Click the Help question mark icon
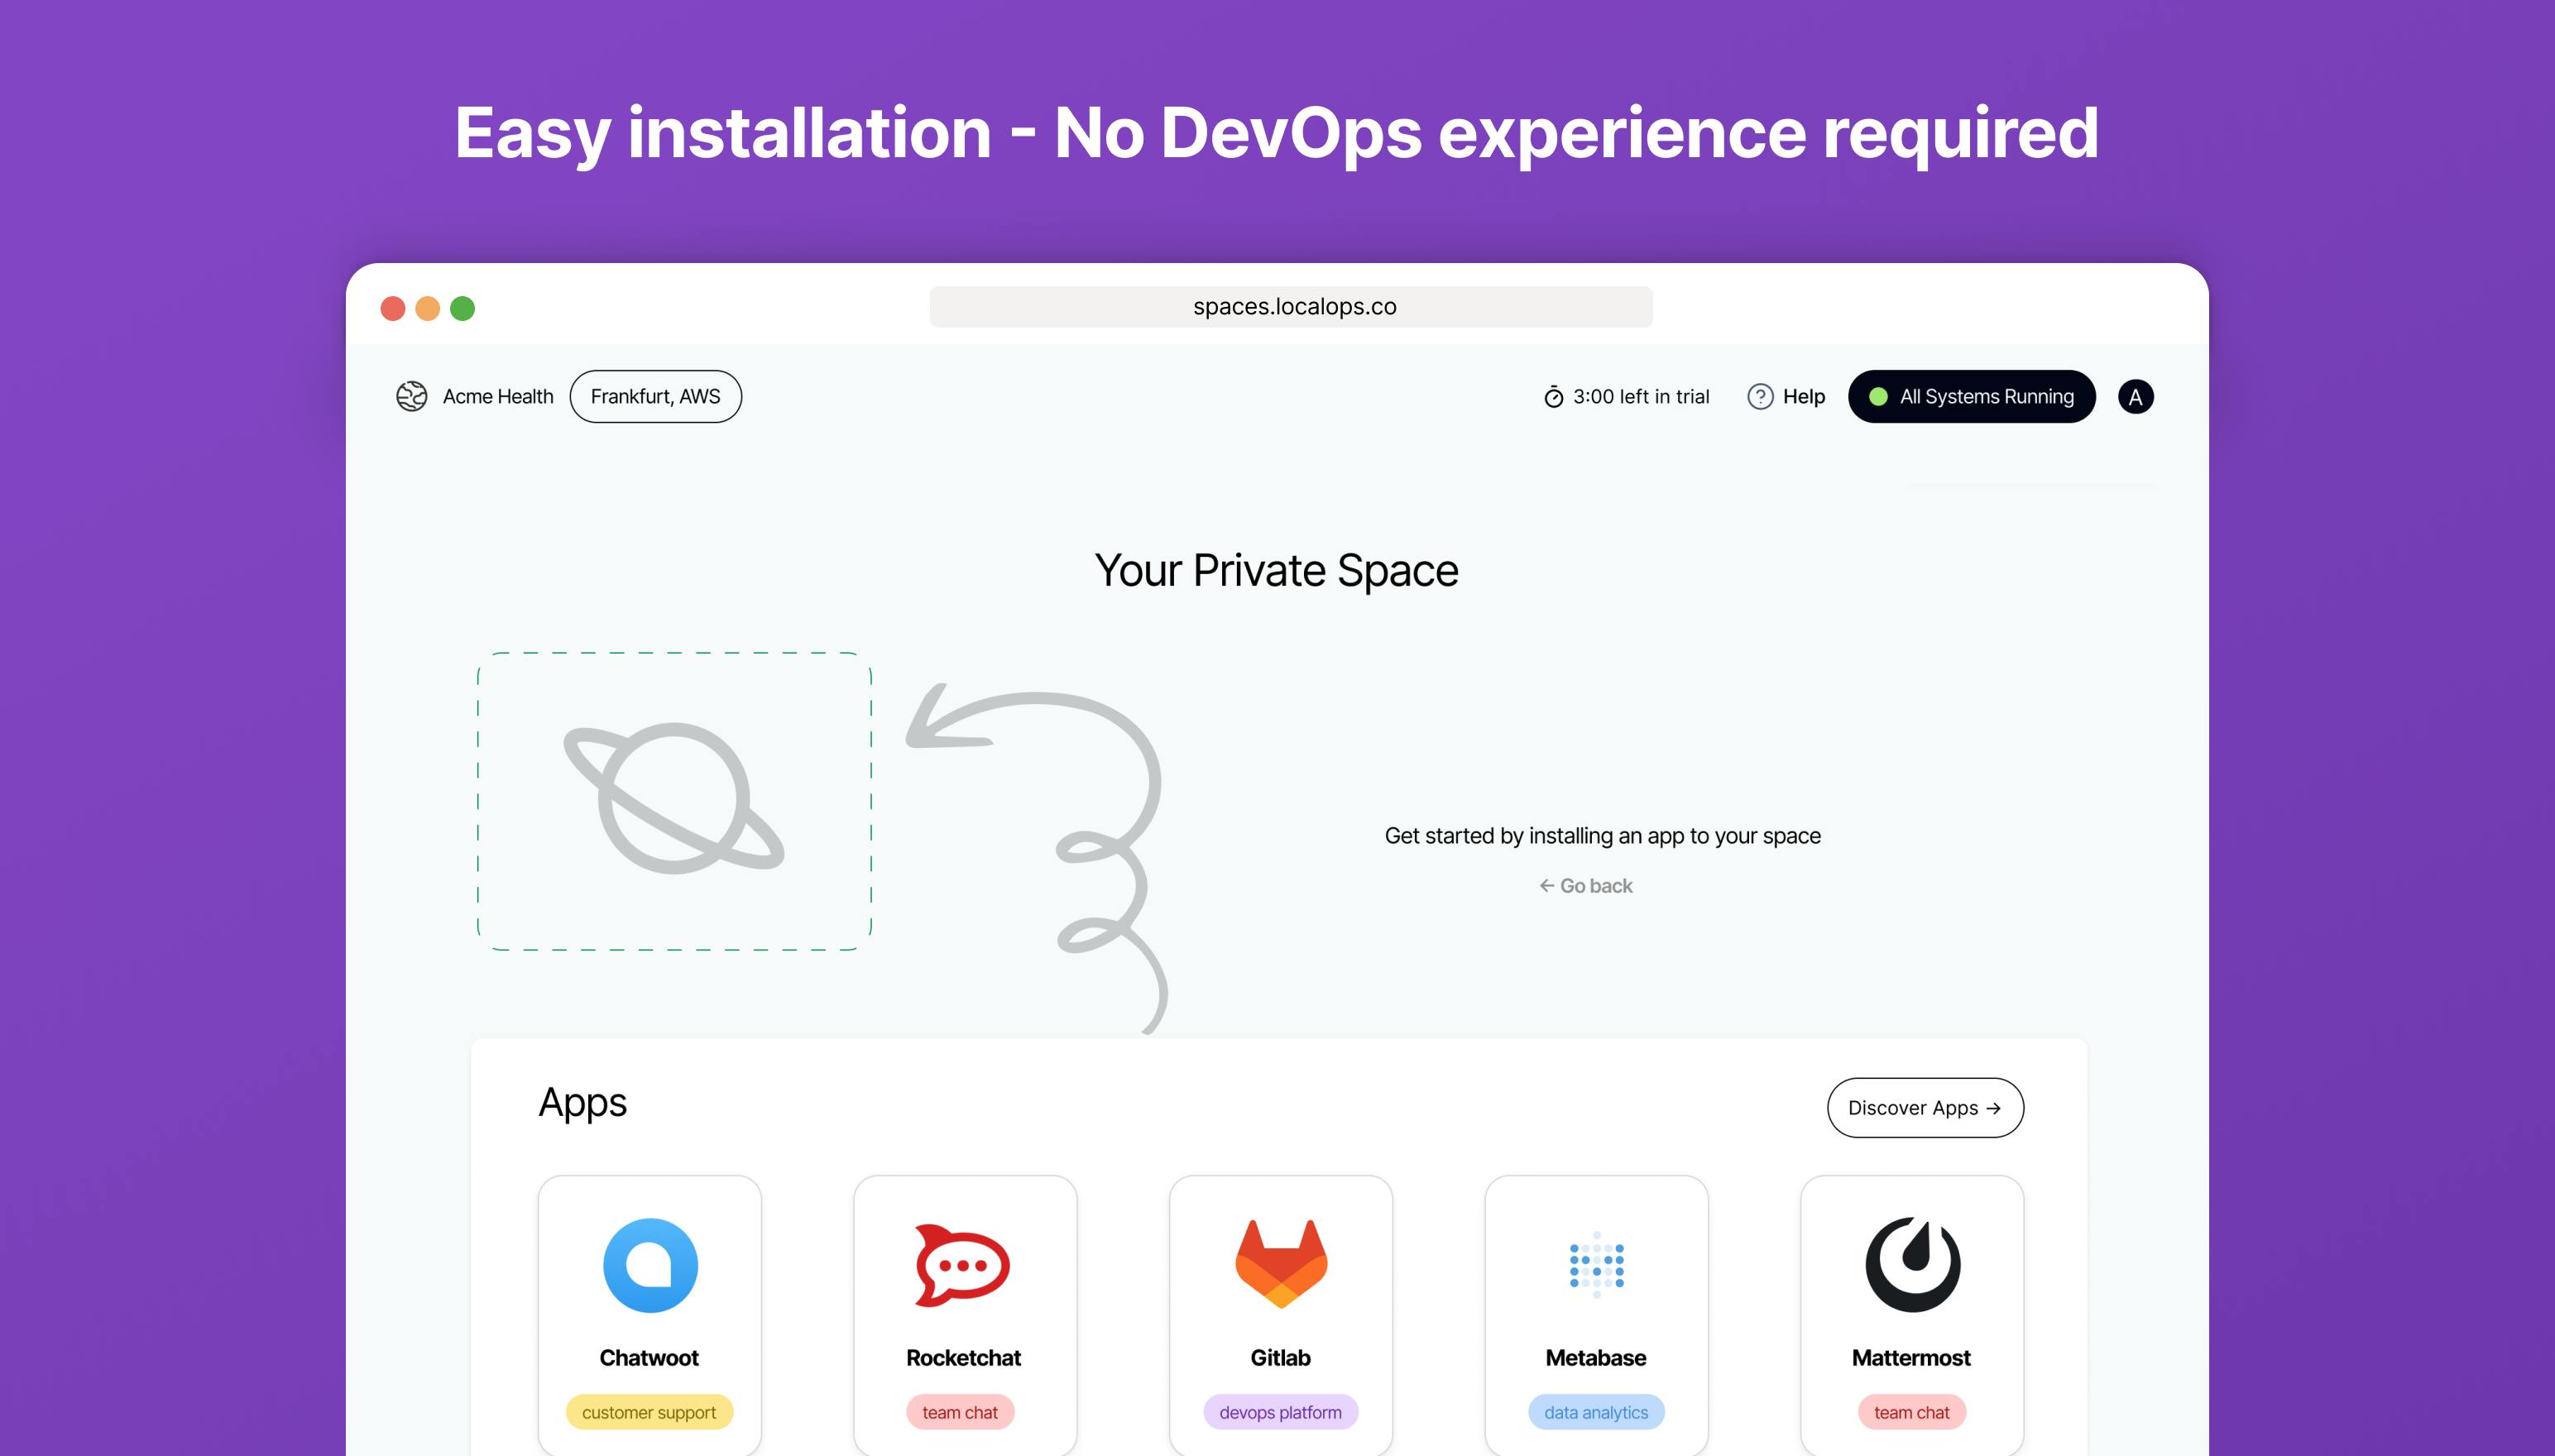 [1760, 397]
